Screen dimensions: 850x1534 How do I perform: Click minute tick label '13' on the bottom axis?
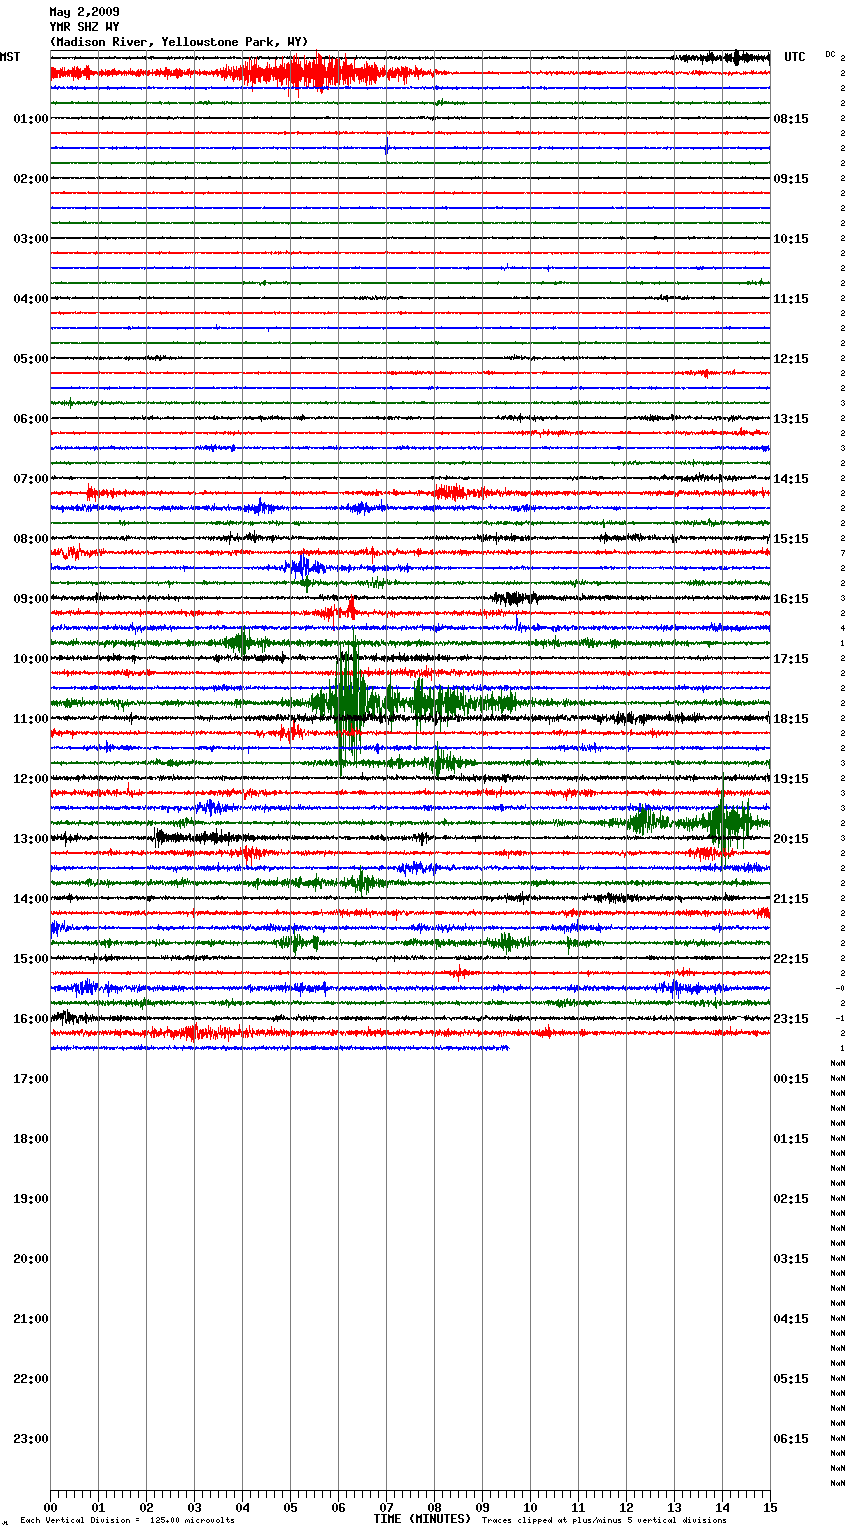[x=674, y=1507]
